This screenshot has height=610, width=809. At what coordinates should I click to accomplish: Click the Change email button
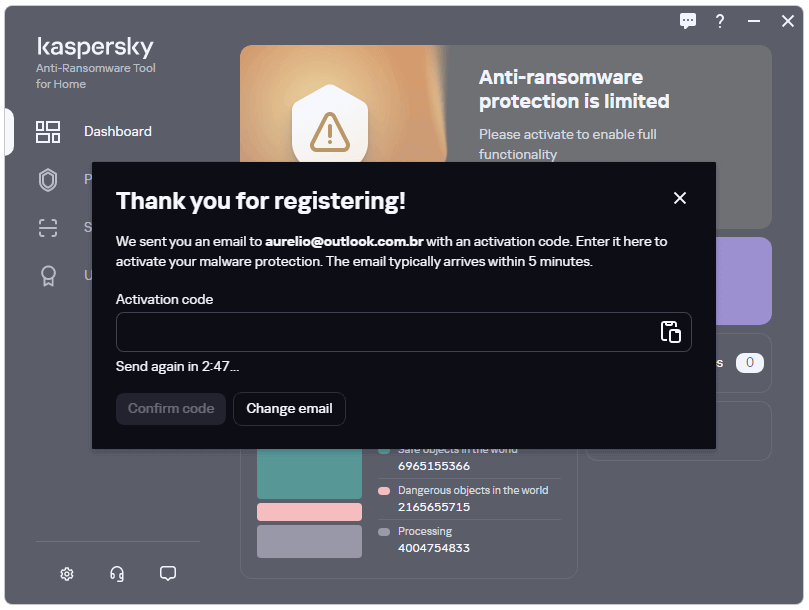(x=289, y=409)
